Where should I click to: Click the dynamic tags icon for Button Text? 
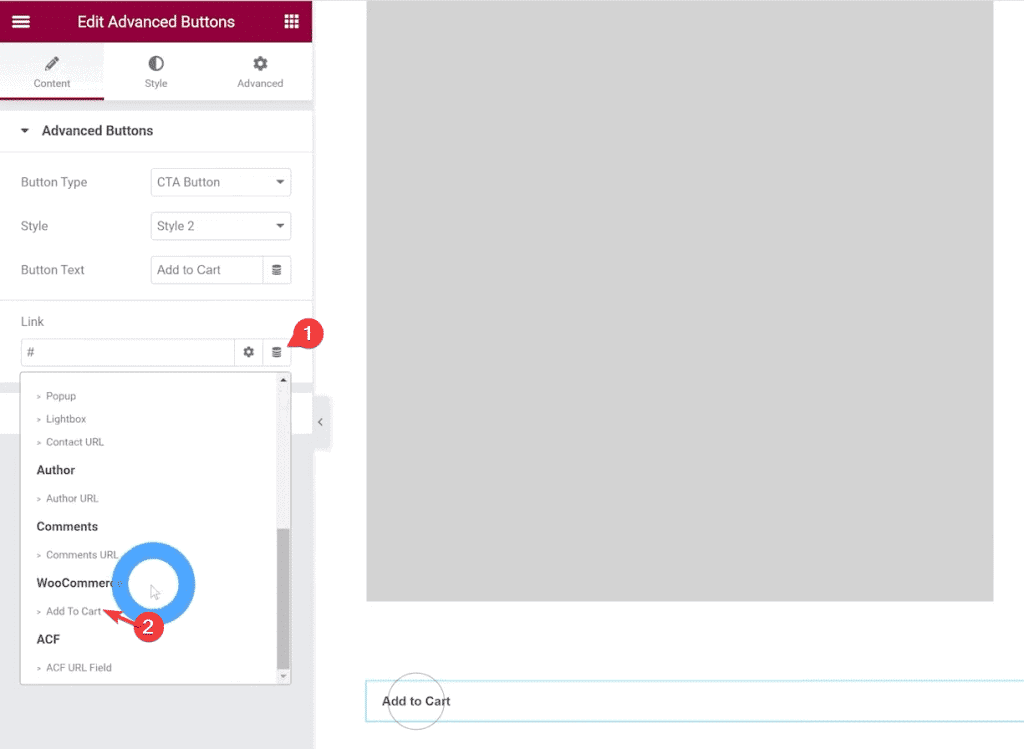(x=277, y=270)
